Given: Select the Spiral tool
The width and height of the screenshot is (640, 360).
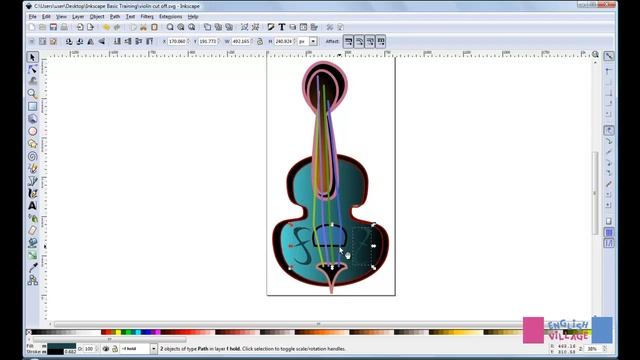Looking at the screenshot, I should coord(33,156).
